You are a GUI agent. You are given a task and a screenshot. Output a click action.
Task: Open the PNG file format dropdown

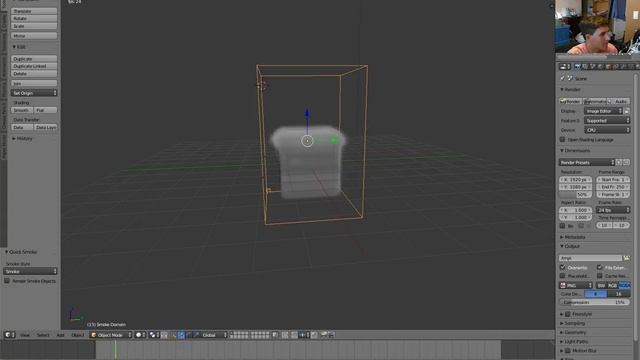576,285
